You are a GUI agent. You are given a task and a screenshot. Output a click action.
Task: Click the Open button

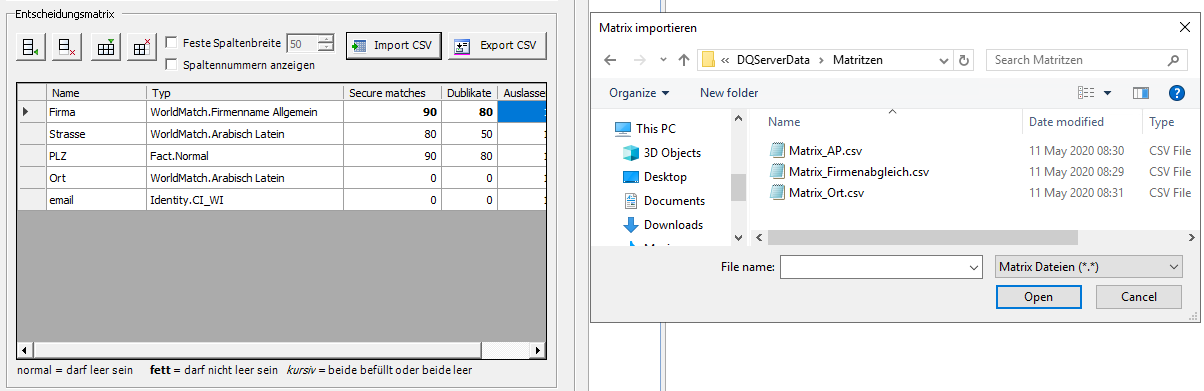[x=1038, y=297]
